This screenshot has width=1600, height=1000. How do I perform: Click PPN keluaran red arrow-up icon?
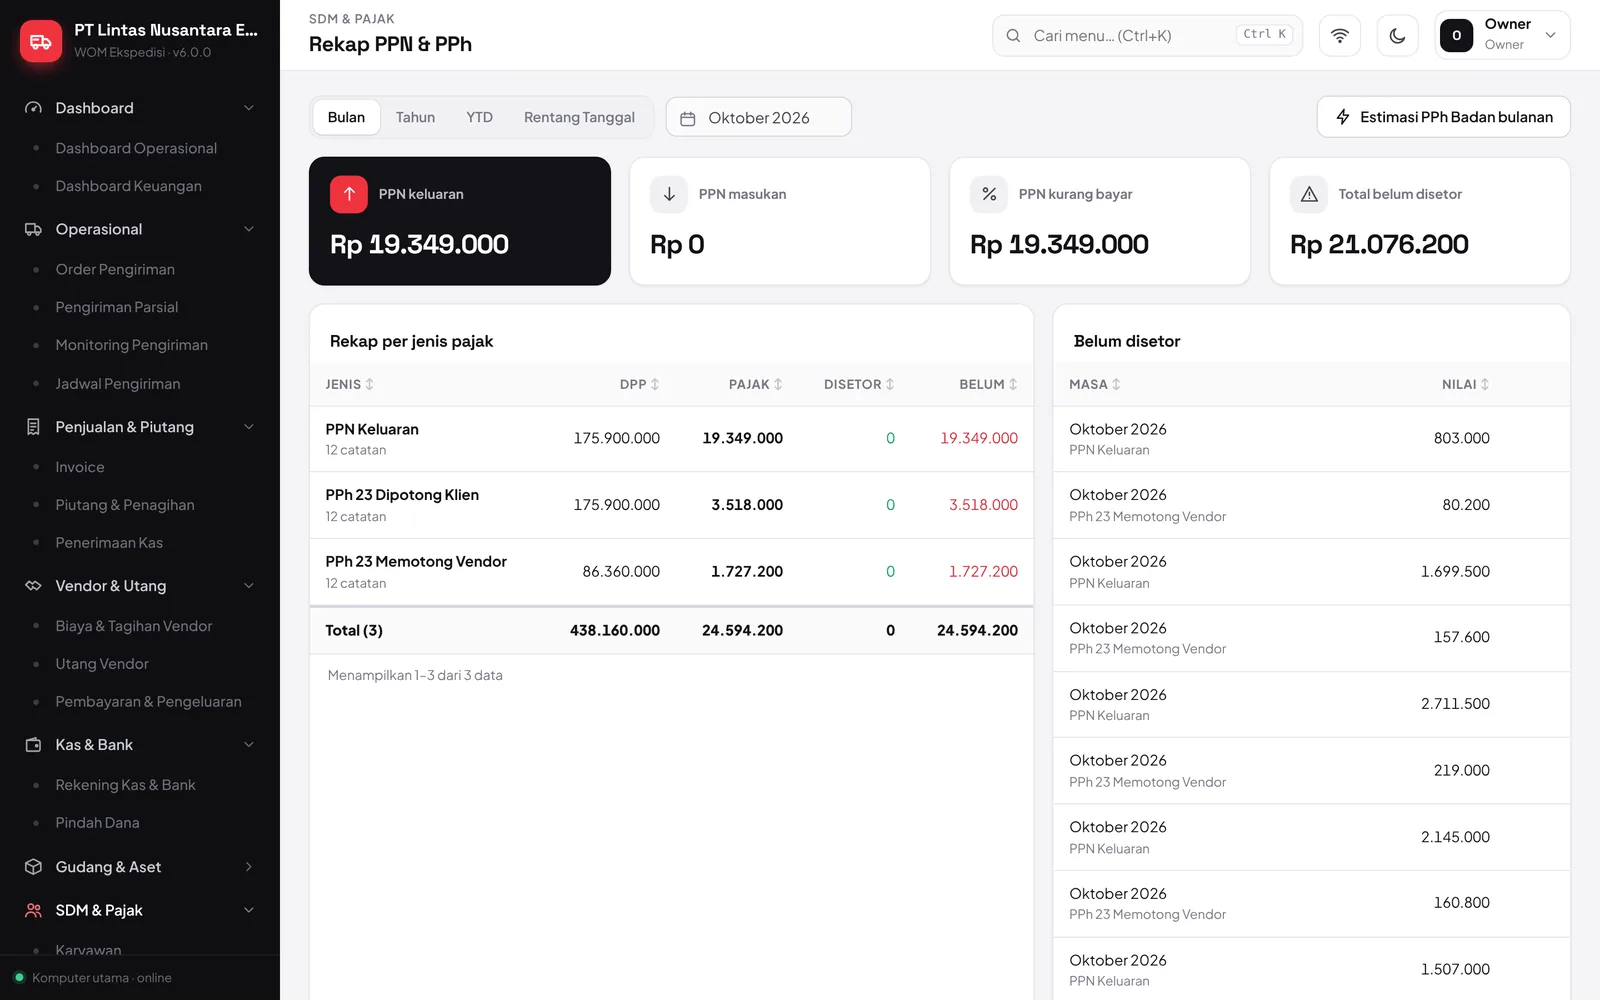tap(349, 194)
